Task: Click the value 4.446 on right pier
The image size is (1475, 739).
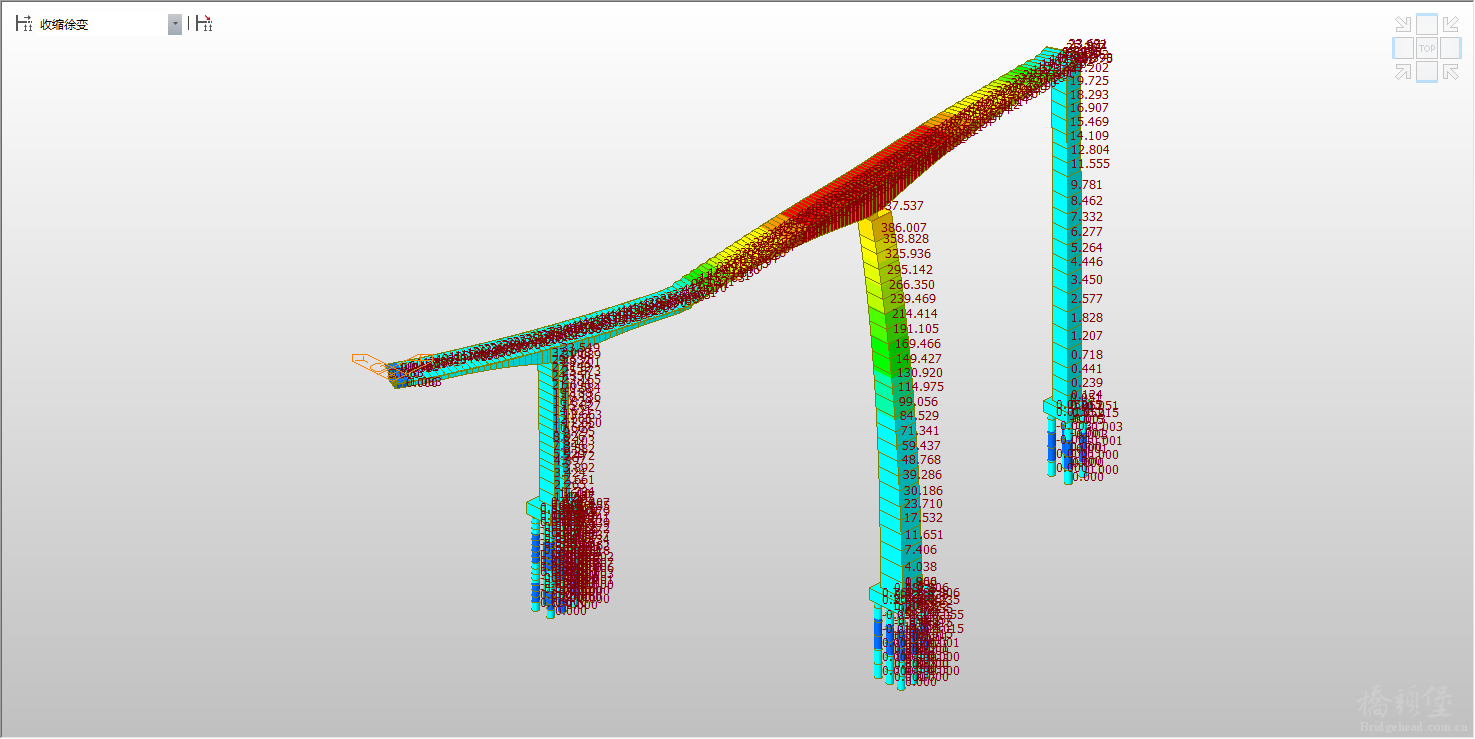Action: pos(1087,263)
